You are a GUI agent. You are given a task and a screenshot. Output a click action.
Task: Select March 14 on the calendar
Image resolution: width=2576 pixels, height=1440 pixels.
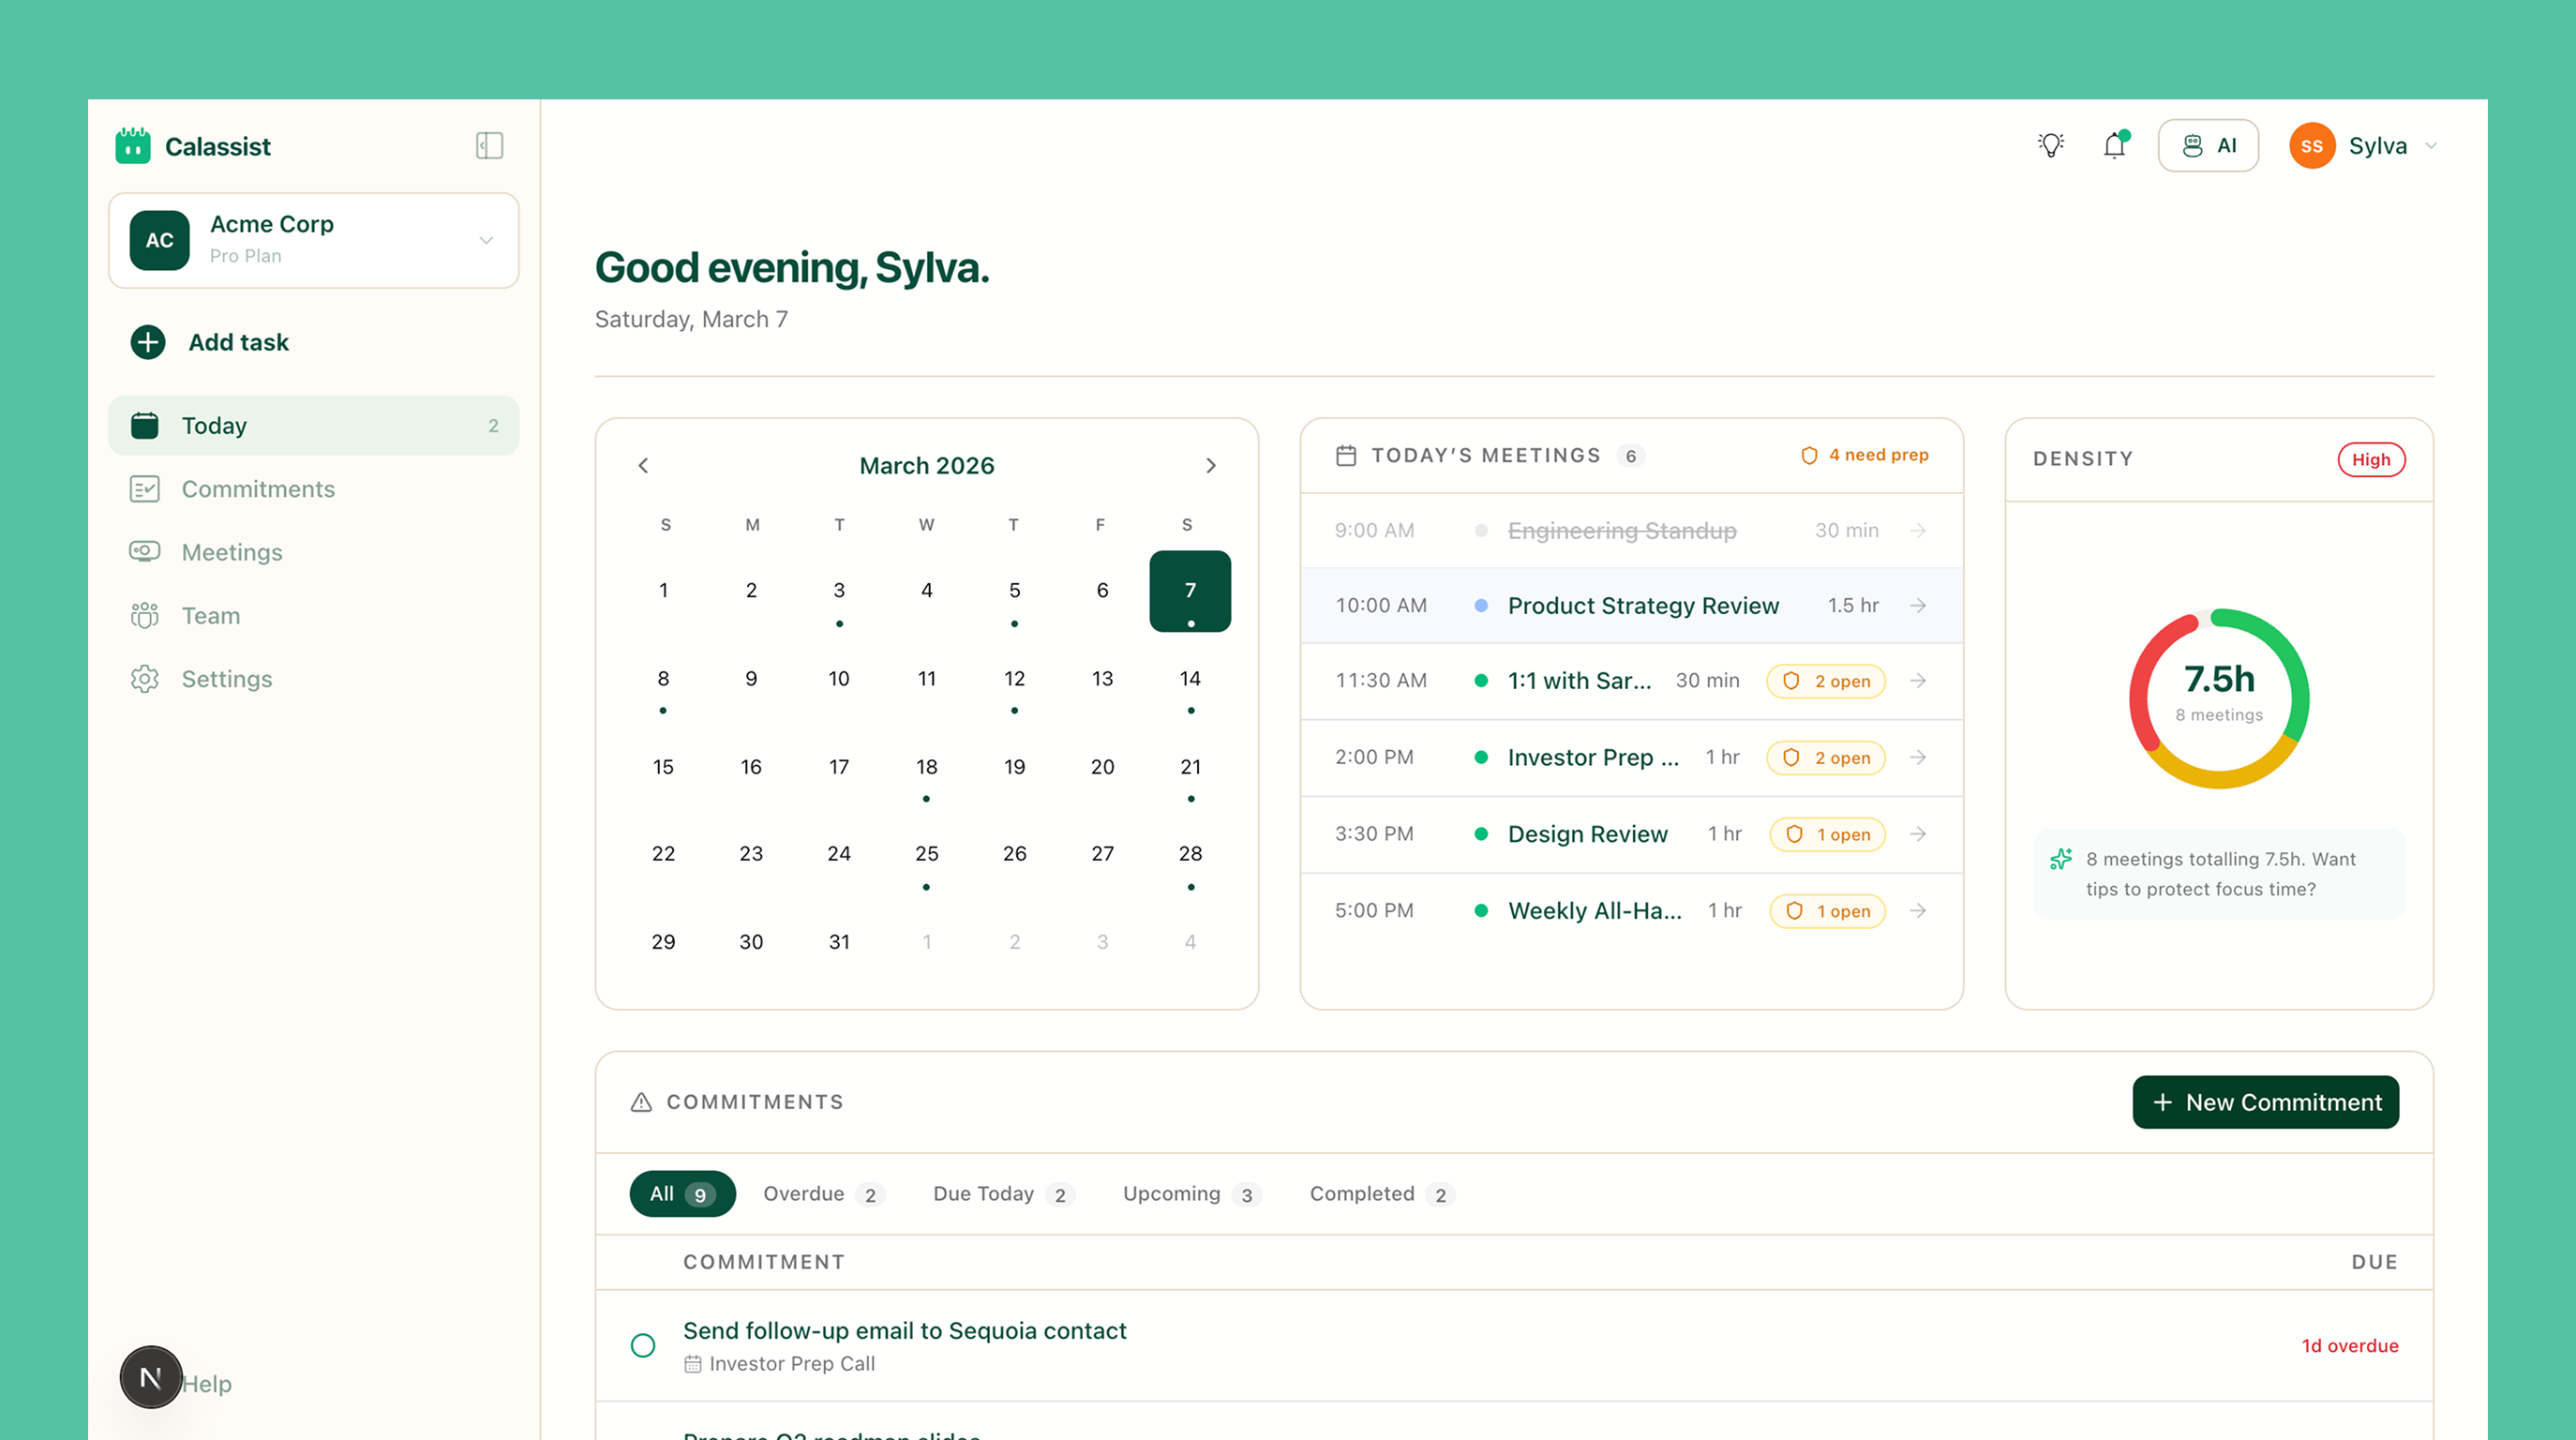[1189, 678]
